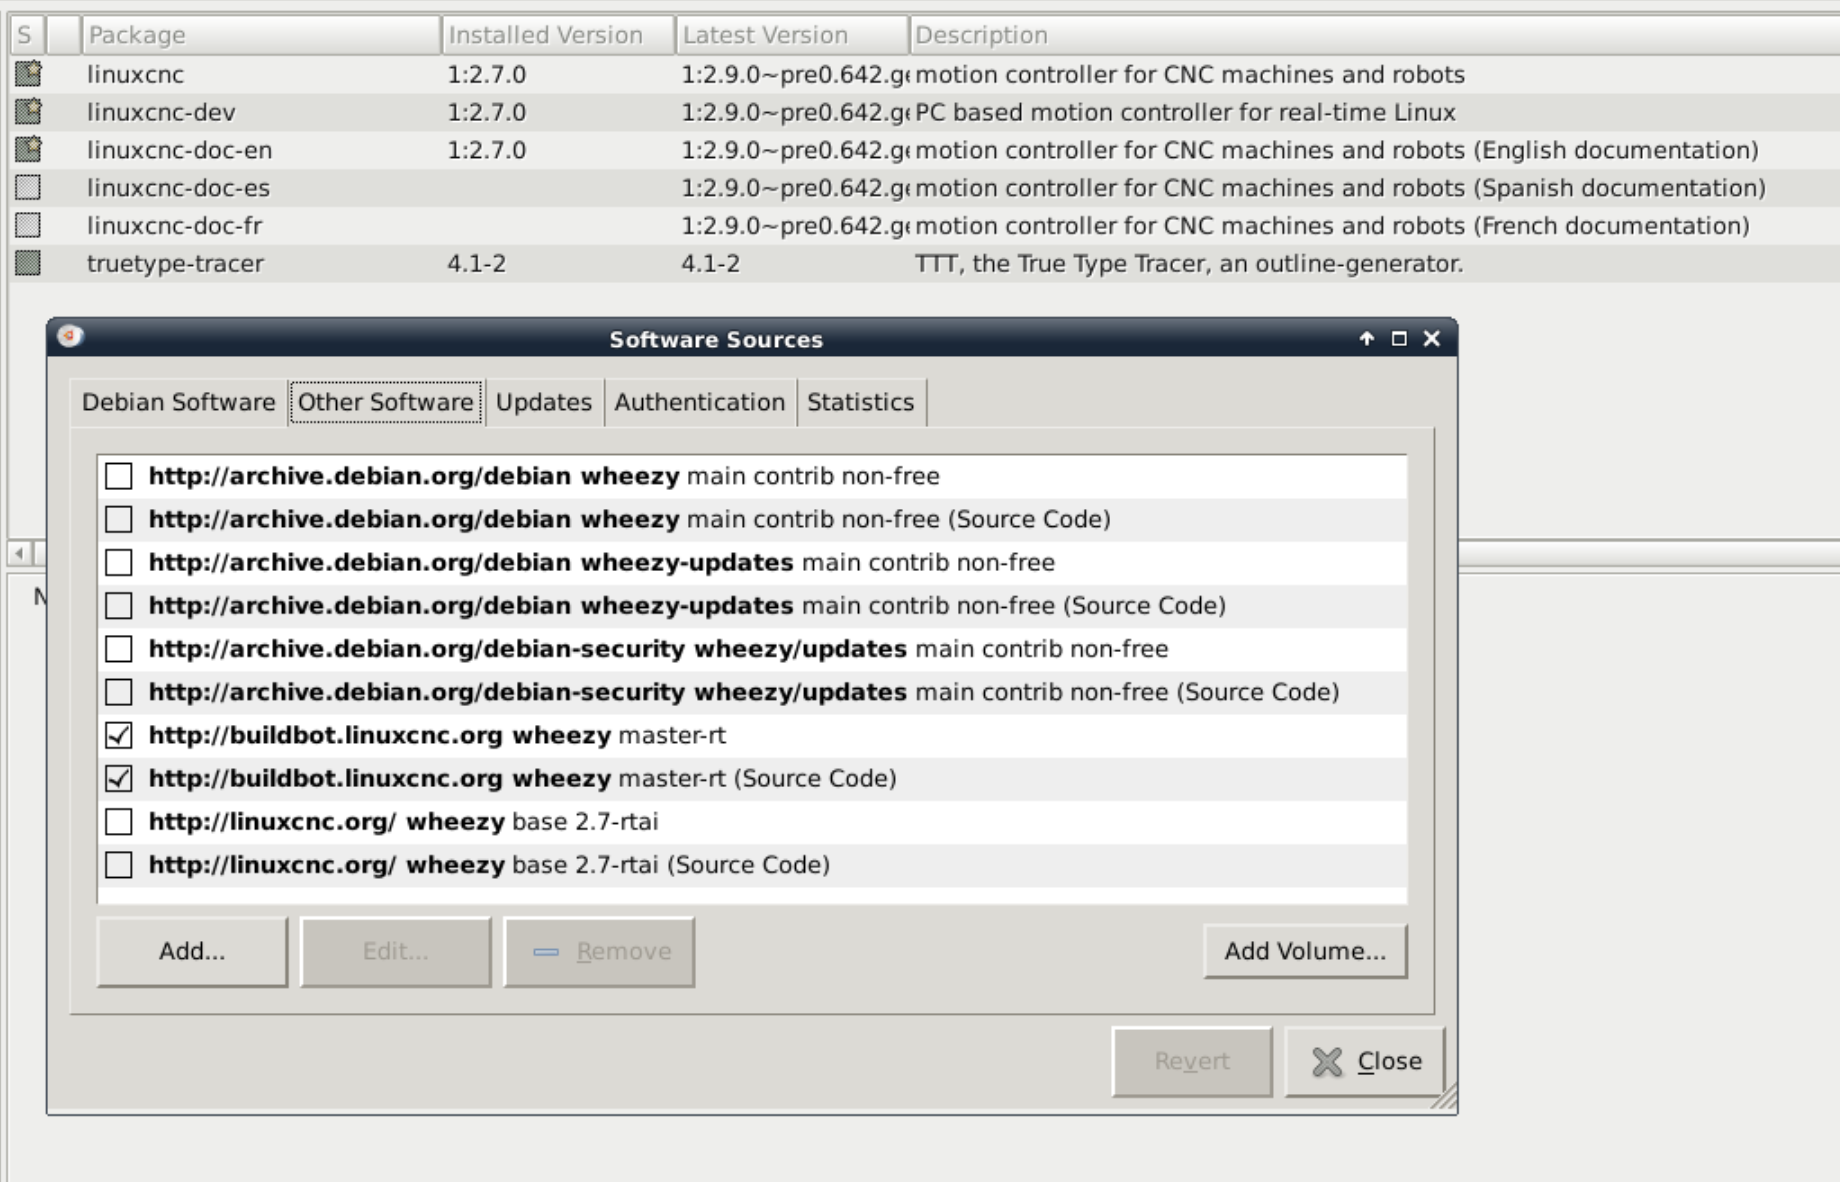
Task: Sort by Installed Version column header
Action: point(558,35)
